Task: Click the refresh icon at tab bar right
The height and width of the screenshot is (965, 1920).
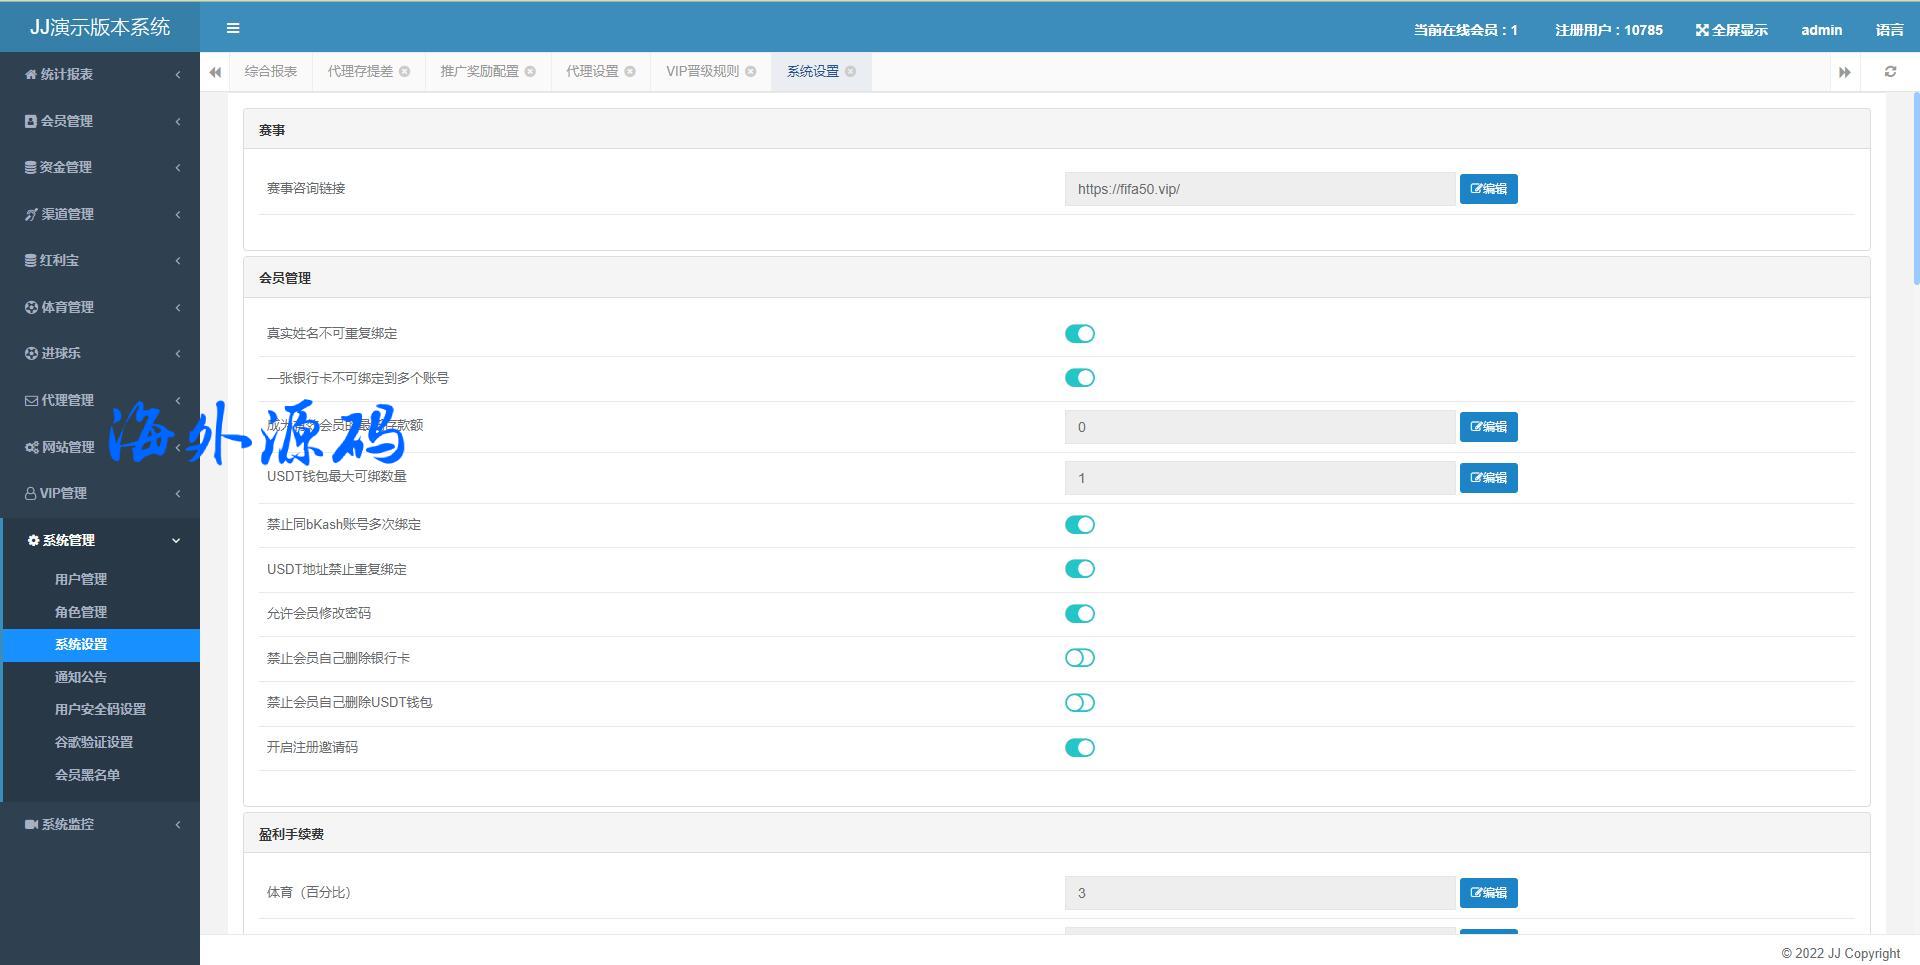Action: click(1890, 72)
